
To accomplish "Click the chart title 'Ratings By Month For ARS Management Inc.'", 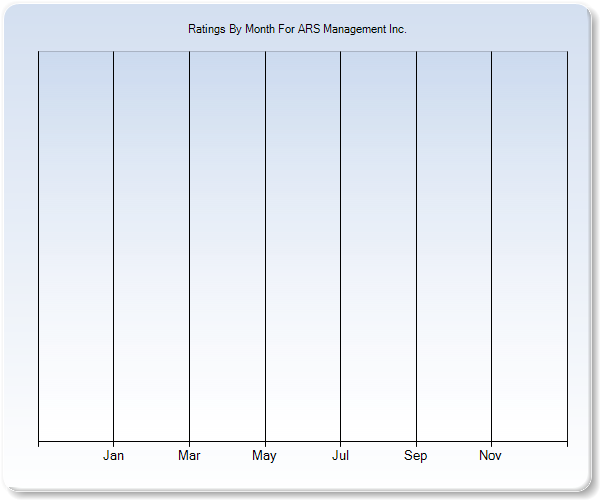I will (297, 29).
